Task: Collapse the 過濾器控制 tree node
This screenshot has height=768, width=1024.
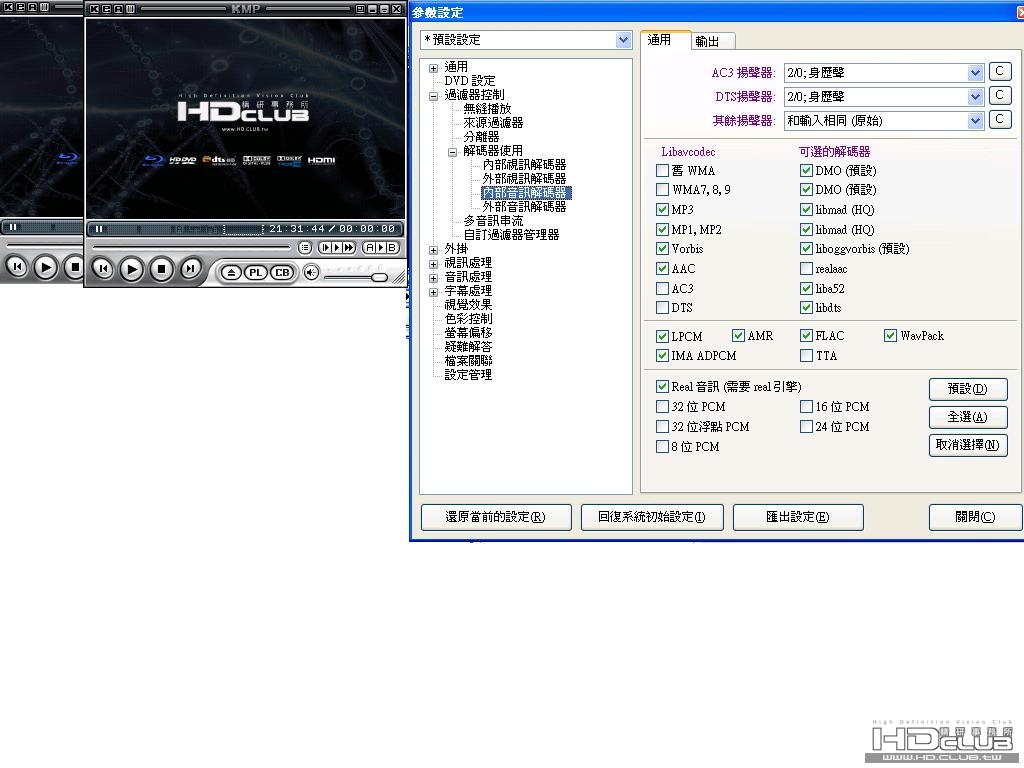Action: (433, 96)
